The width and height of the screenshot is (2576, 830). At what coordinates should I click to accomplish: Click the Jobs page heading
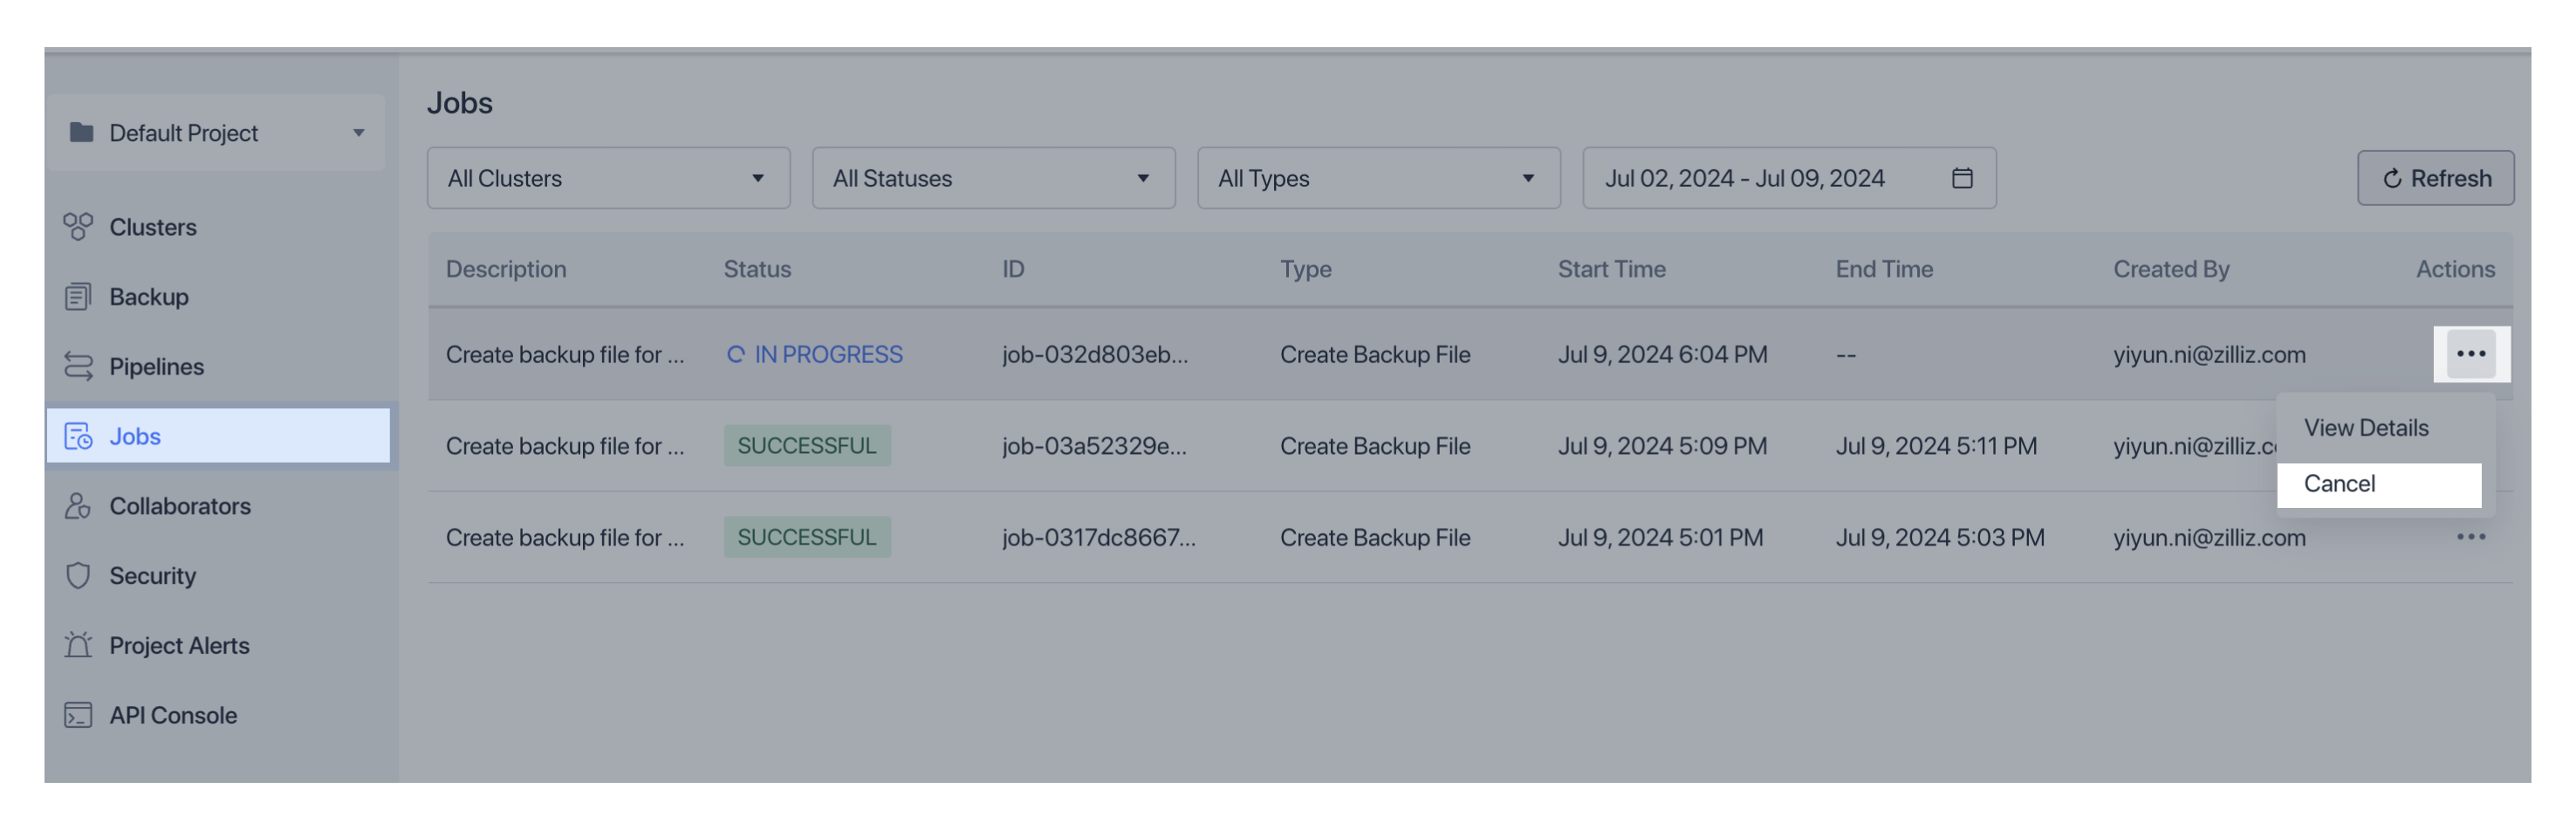[460, 103]
